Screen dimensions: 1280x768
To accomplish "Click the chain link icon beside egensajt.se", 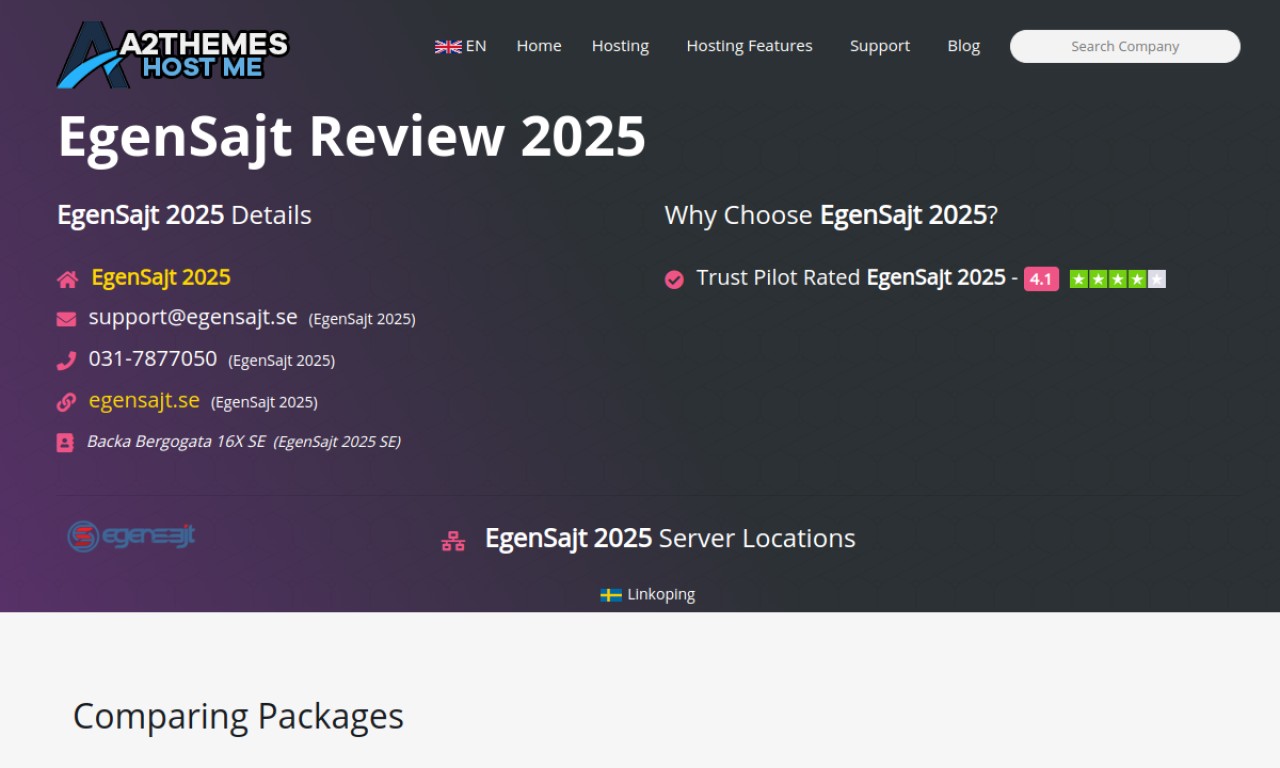I will coord(66,402).
